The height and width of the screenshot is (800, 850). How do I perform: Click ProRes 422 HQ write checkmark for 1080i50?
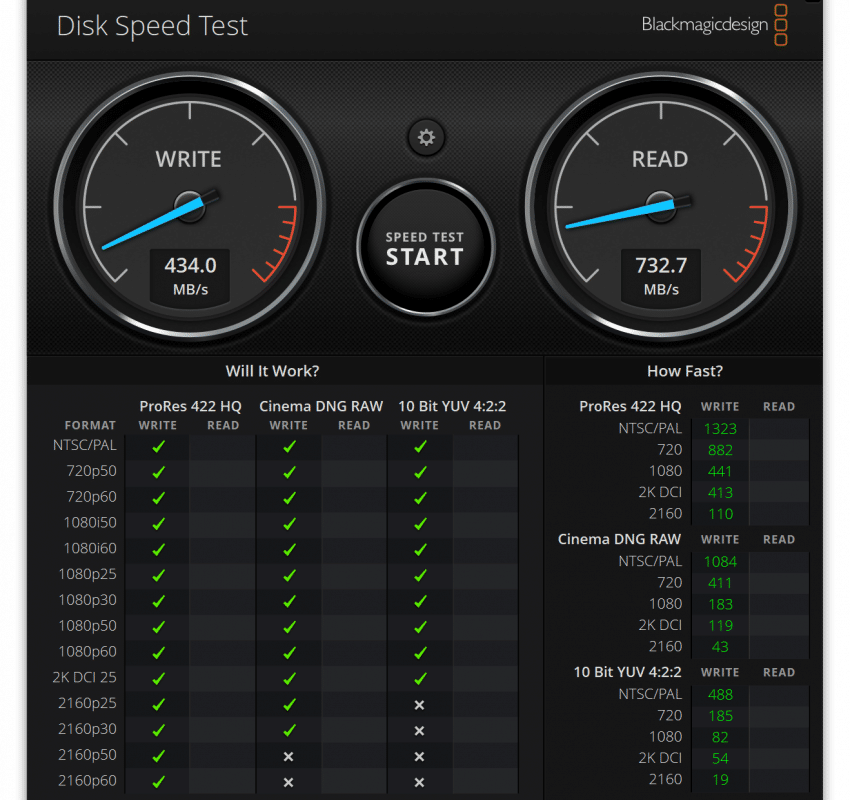tap(158, 524)
